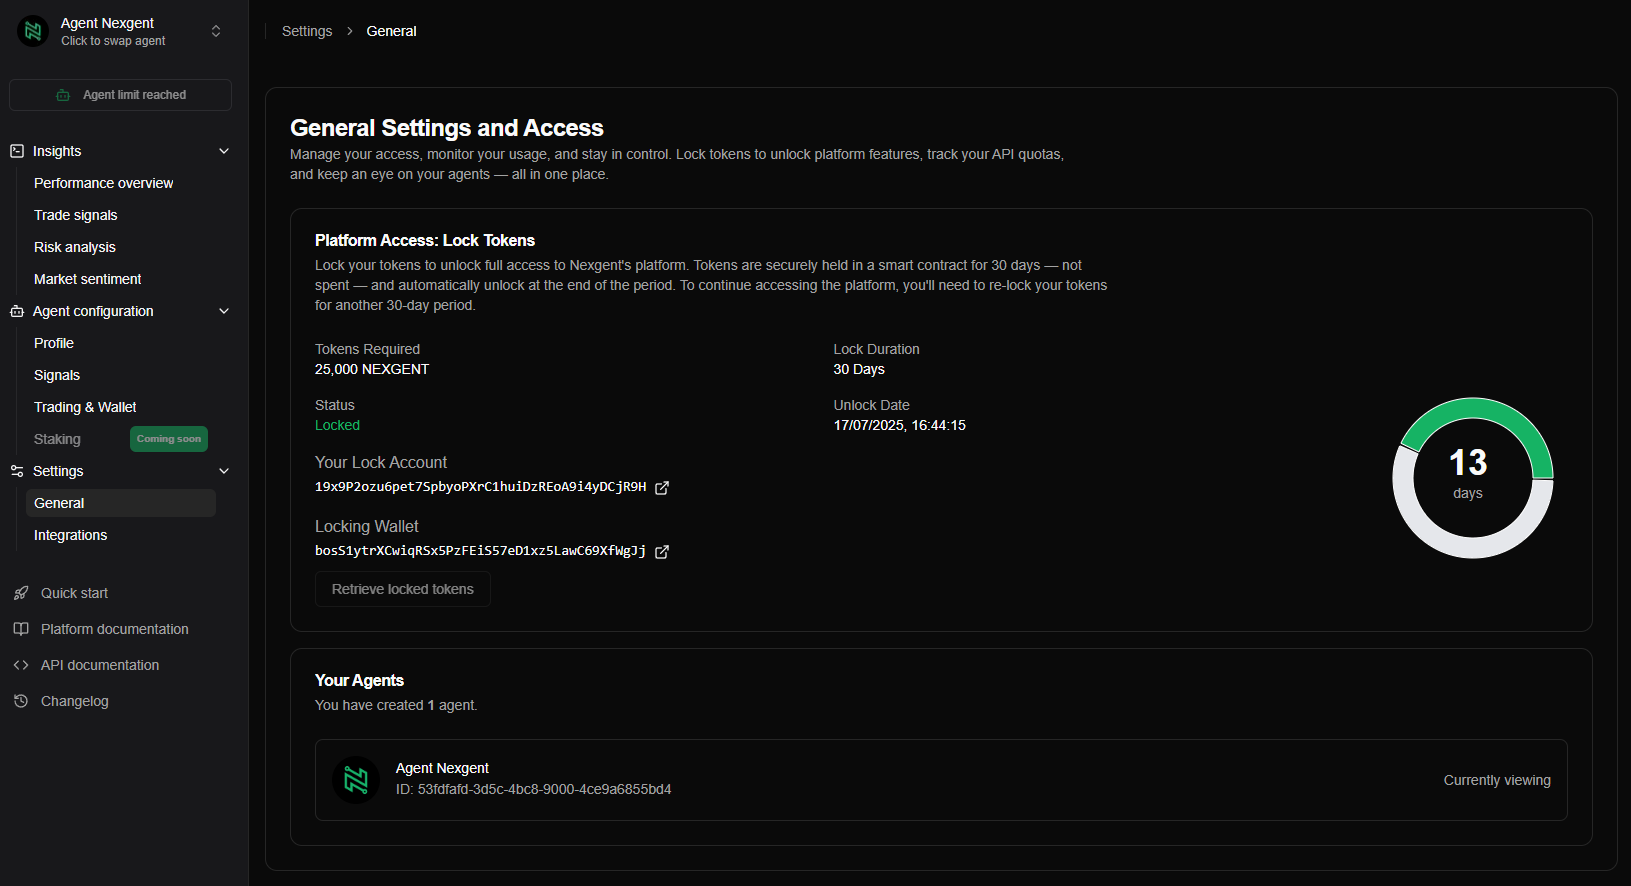The image size is (1631, 886).
Task: Open Lock Account address in explorer icon
Action: [x=662, y=488]
